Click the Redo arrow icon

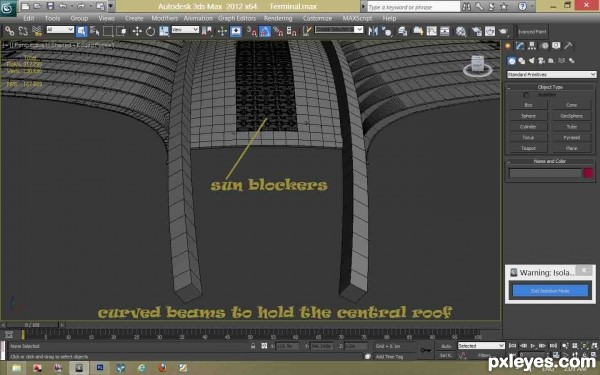pos(81,6)
